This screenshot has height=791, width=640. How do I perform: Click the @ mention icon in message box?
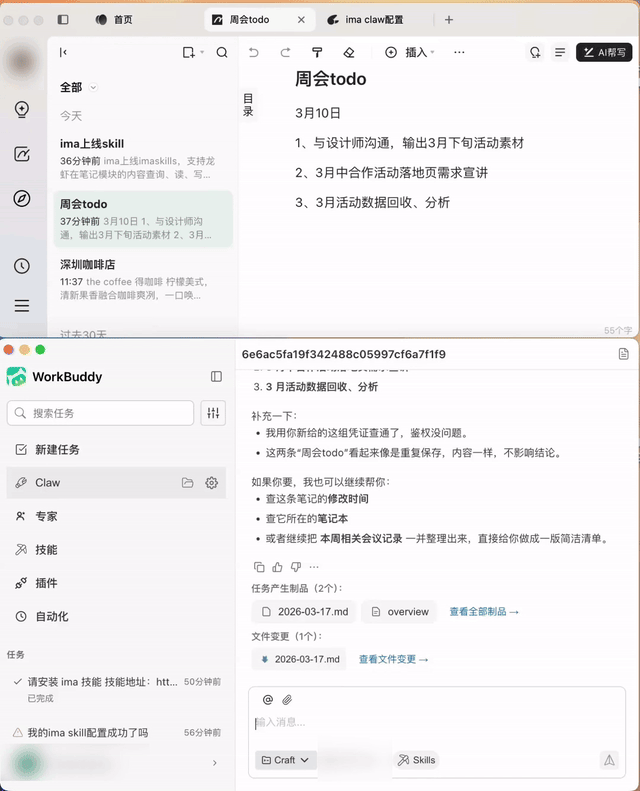[x=268, y=700]
